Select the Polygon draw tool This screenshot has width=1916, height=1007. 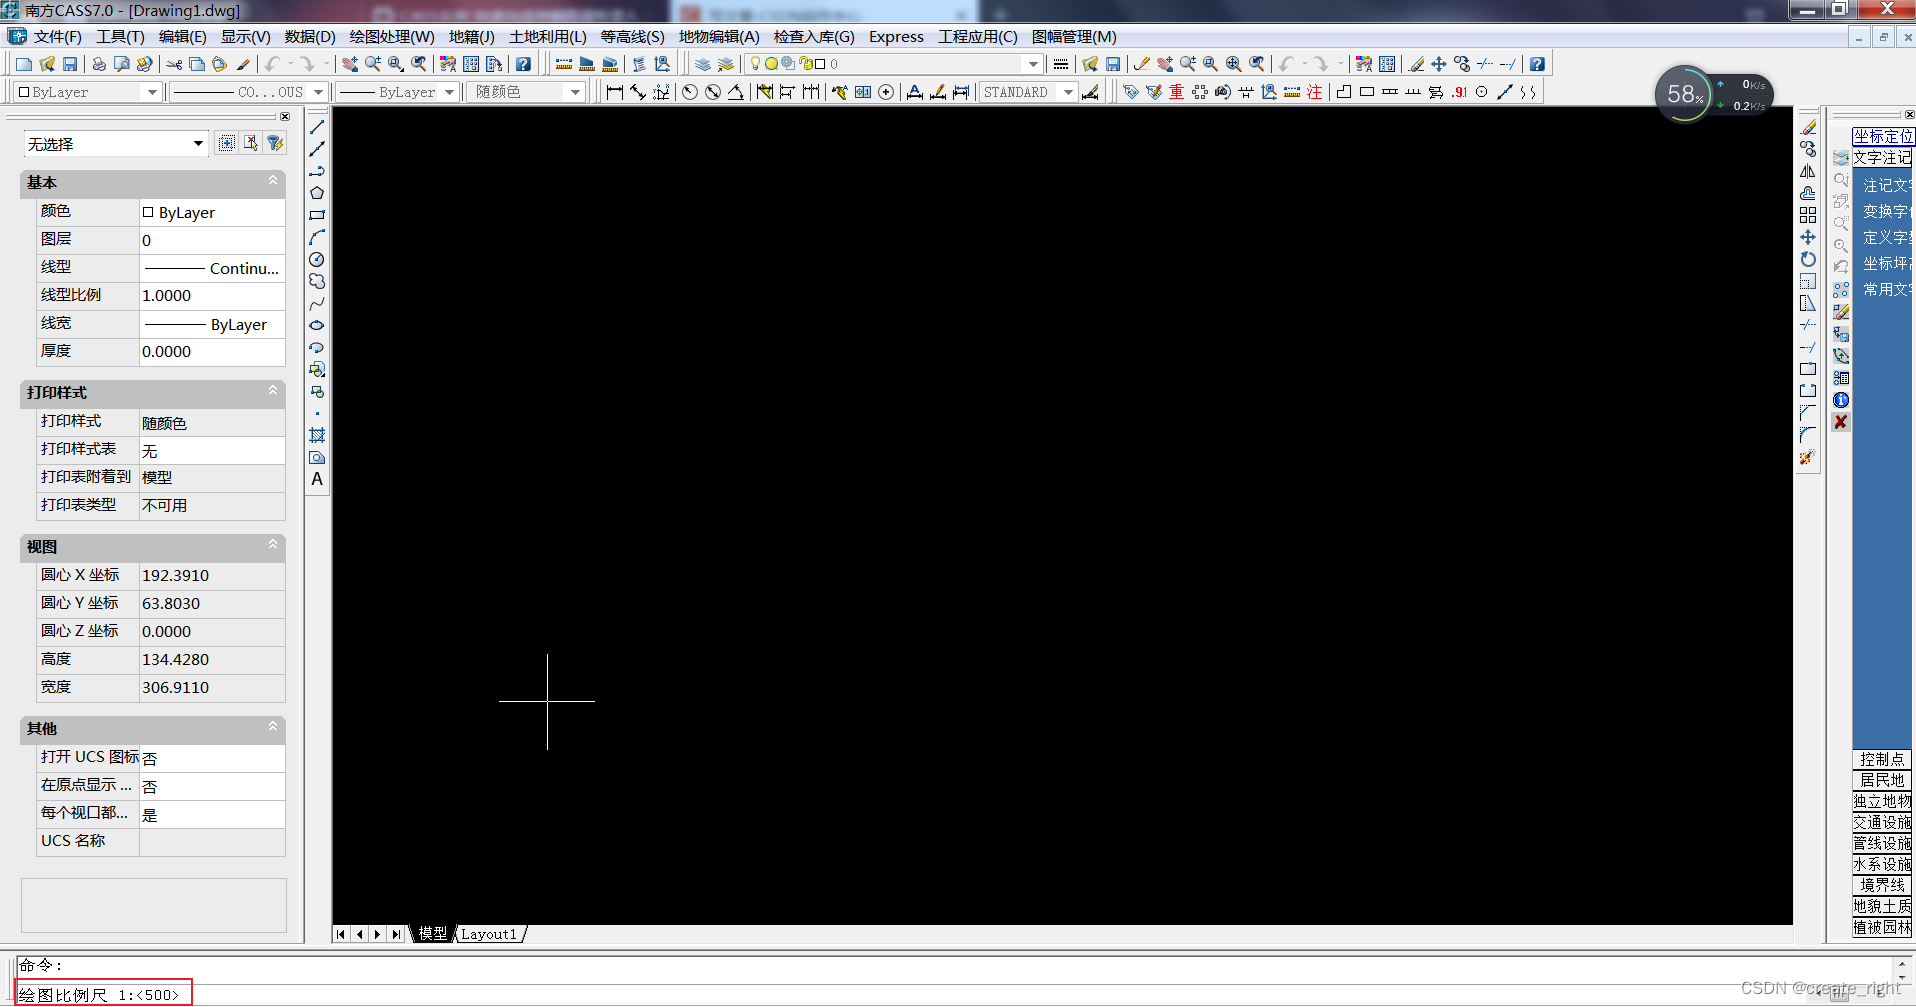pyautogui.click(x=317, y=193)
